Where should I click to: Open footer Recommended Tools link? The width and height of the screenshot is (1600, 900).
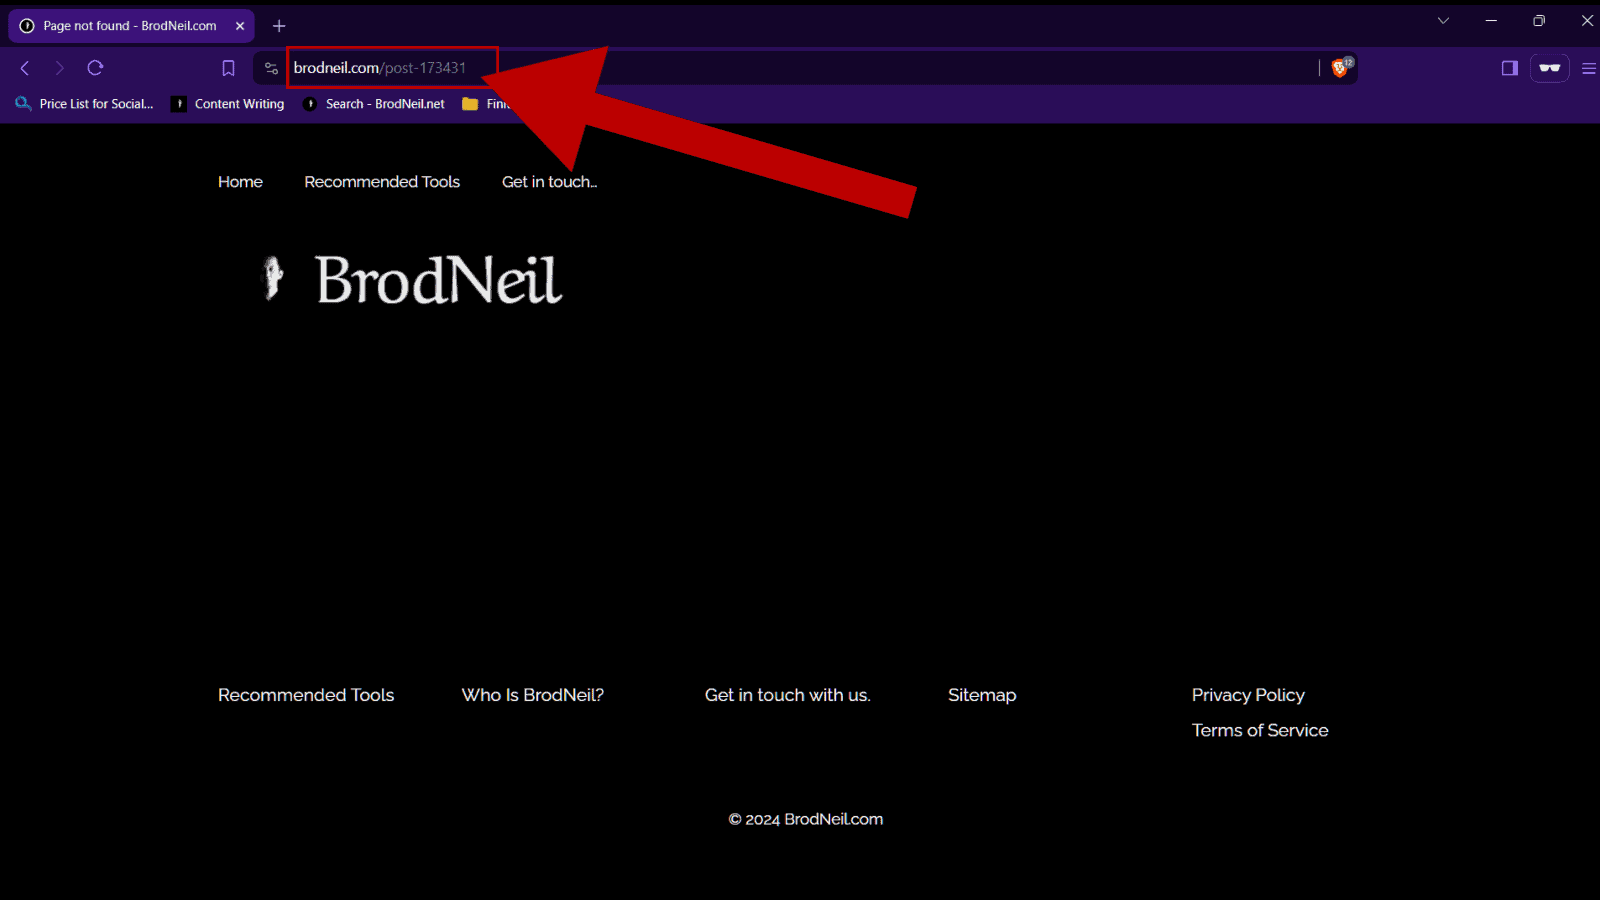(x=306, y=695)
